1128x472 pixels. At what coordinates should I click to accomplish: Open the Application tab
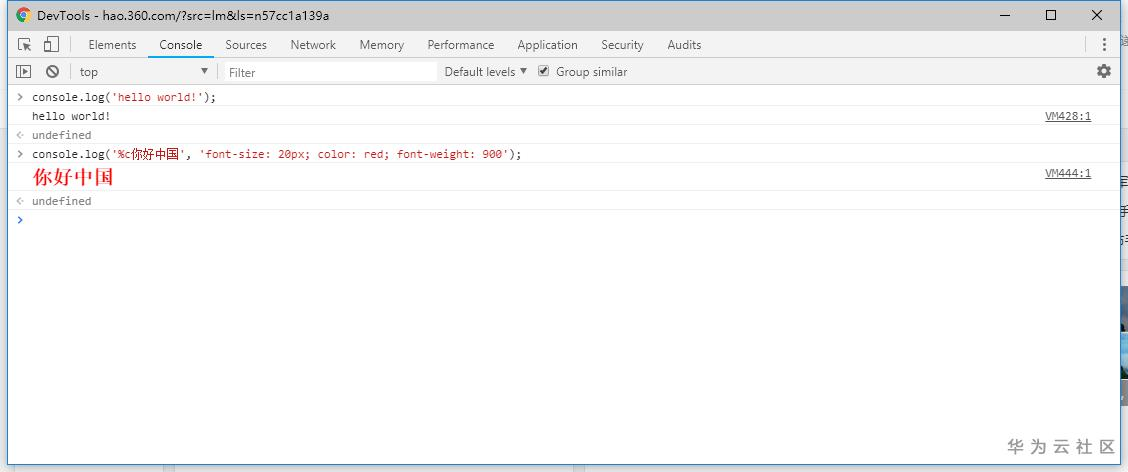547,45
